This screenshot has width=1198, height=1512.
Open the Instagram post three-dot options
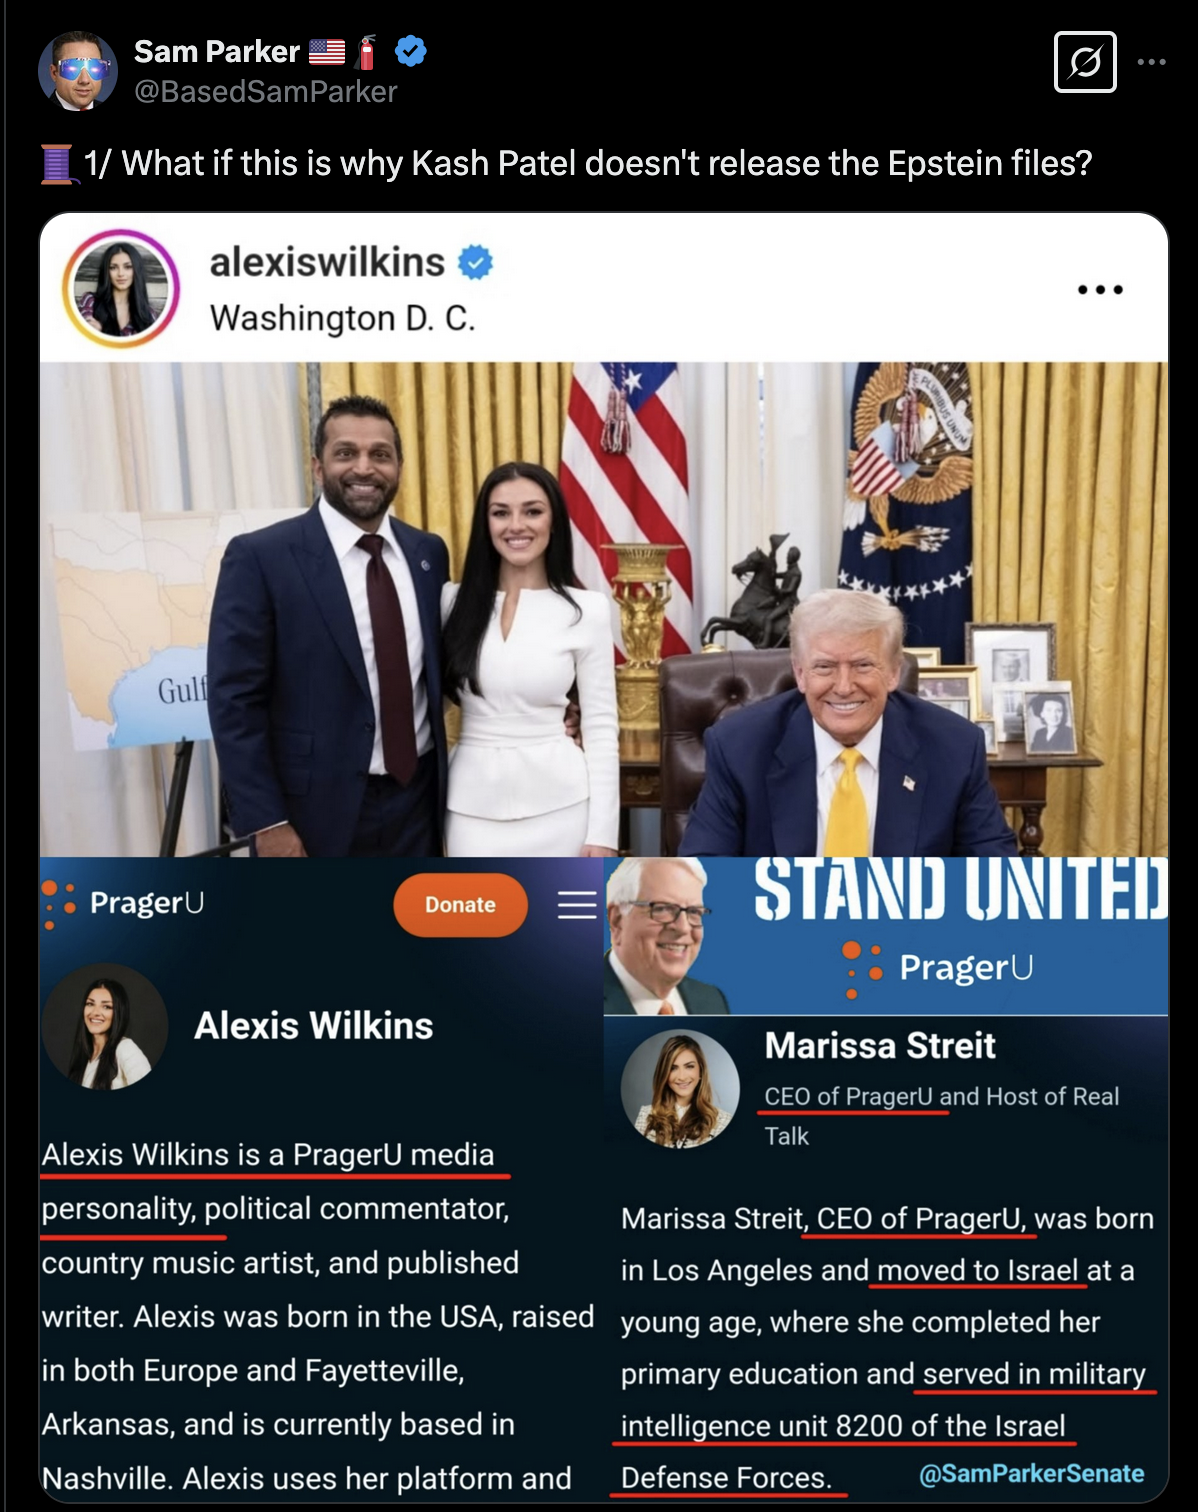1100,290
